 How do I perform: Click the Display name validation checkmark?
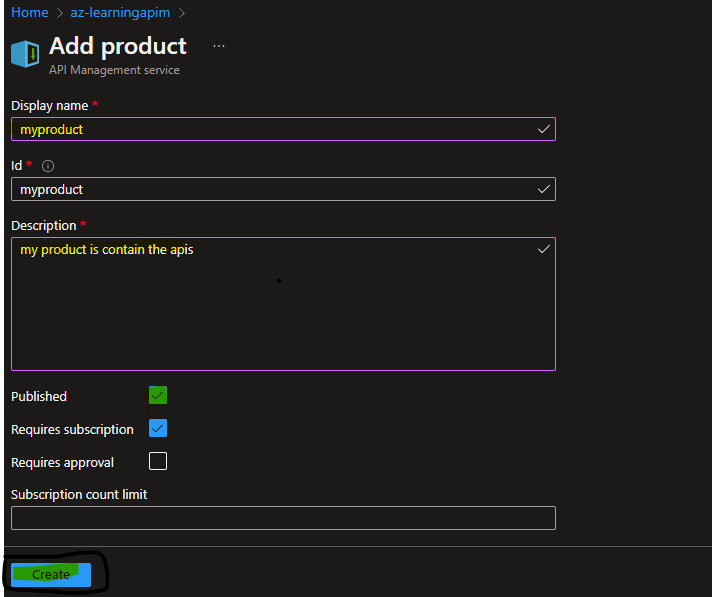(x=544, y=129)
